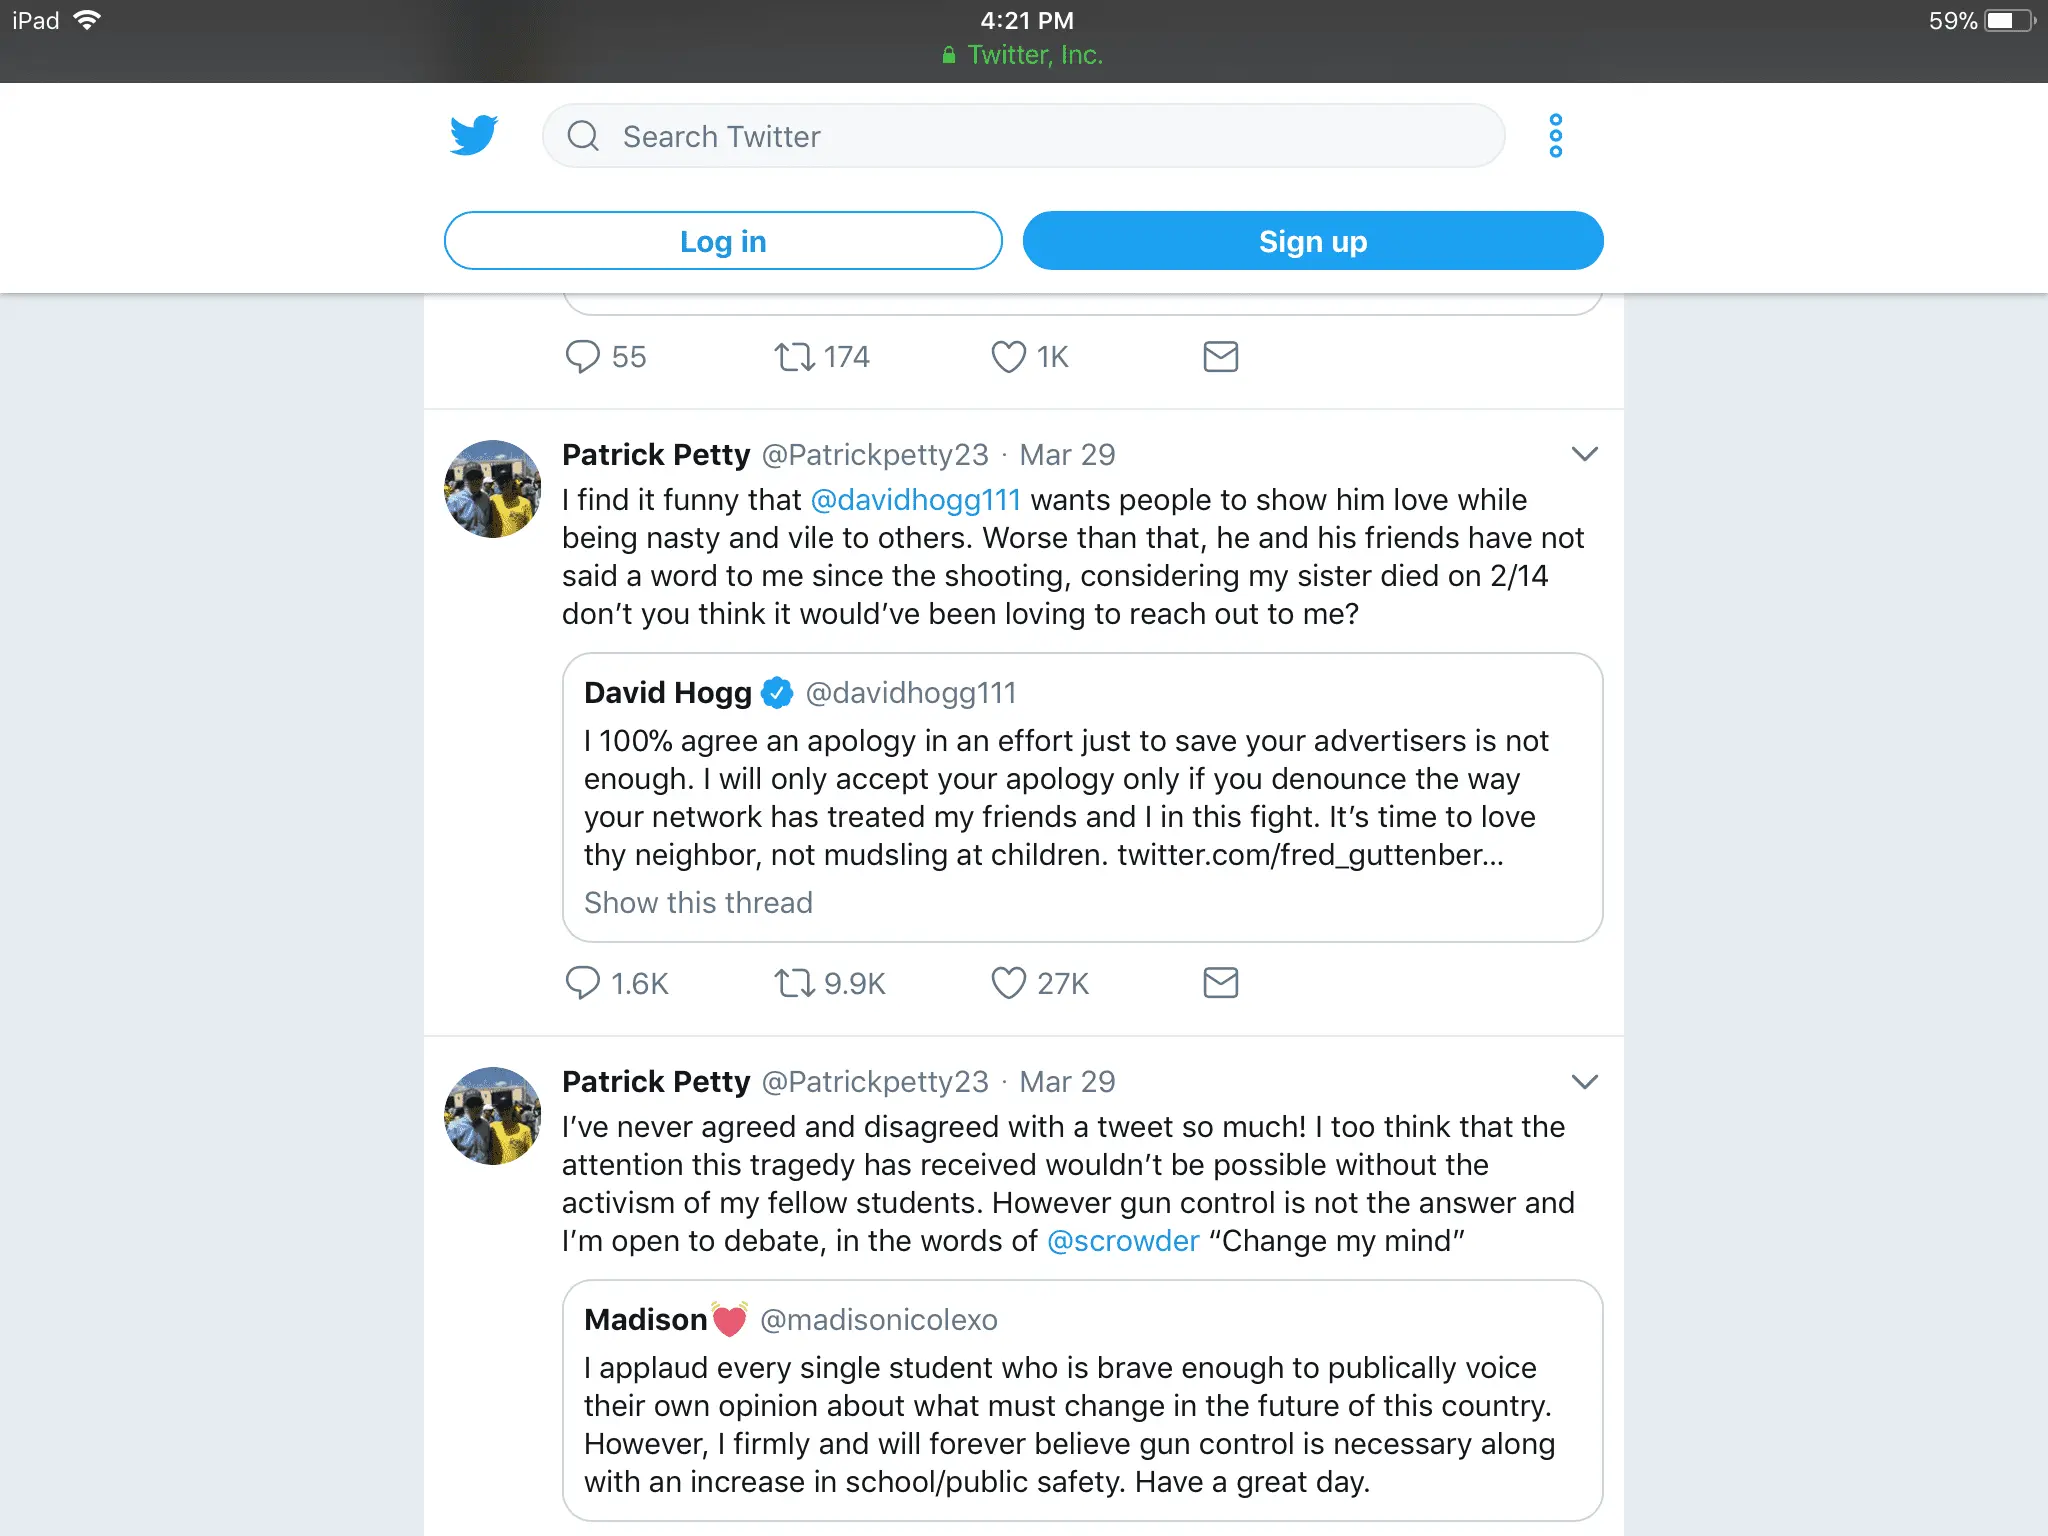
Task: Click the Twitter bird logo
Action: click(x=473, y=136)
